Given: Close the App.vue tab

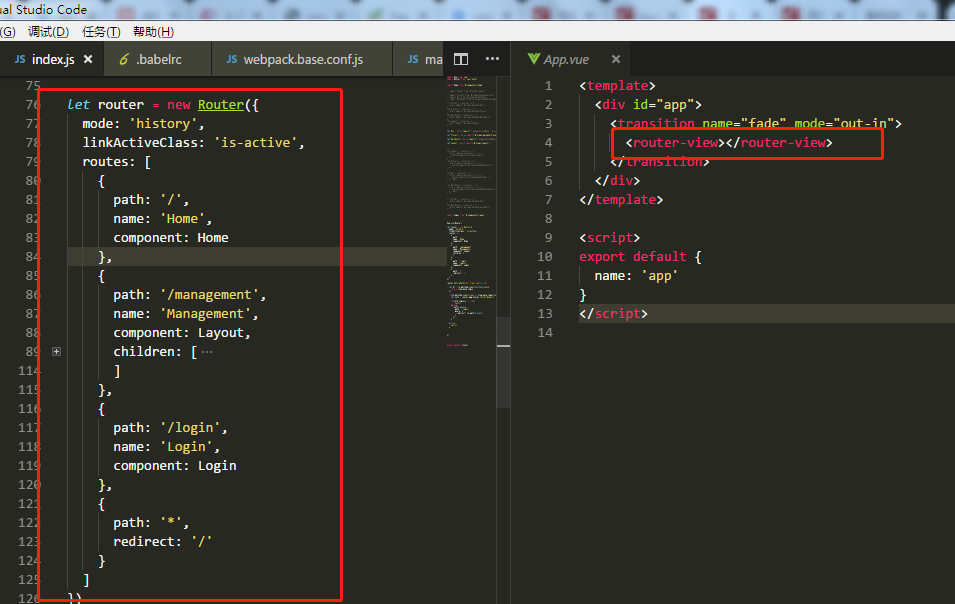Looking at the screenshot, I should point(616,59).
